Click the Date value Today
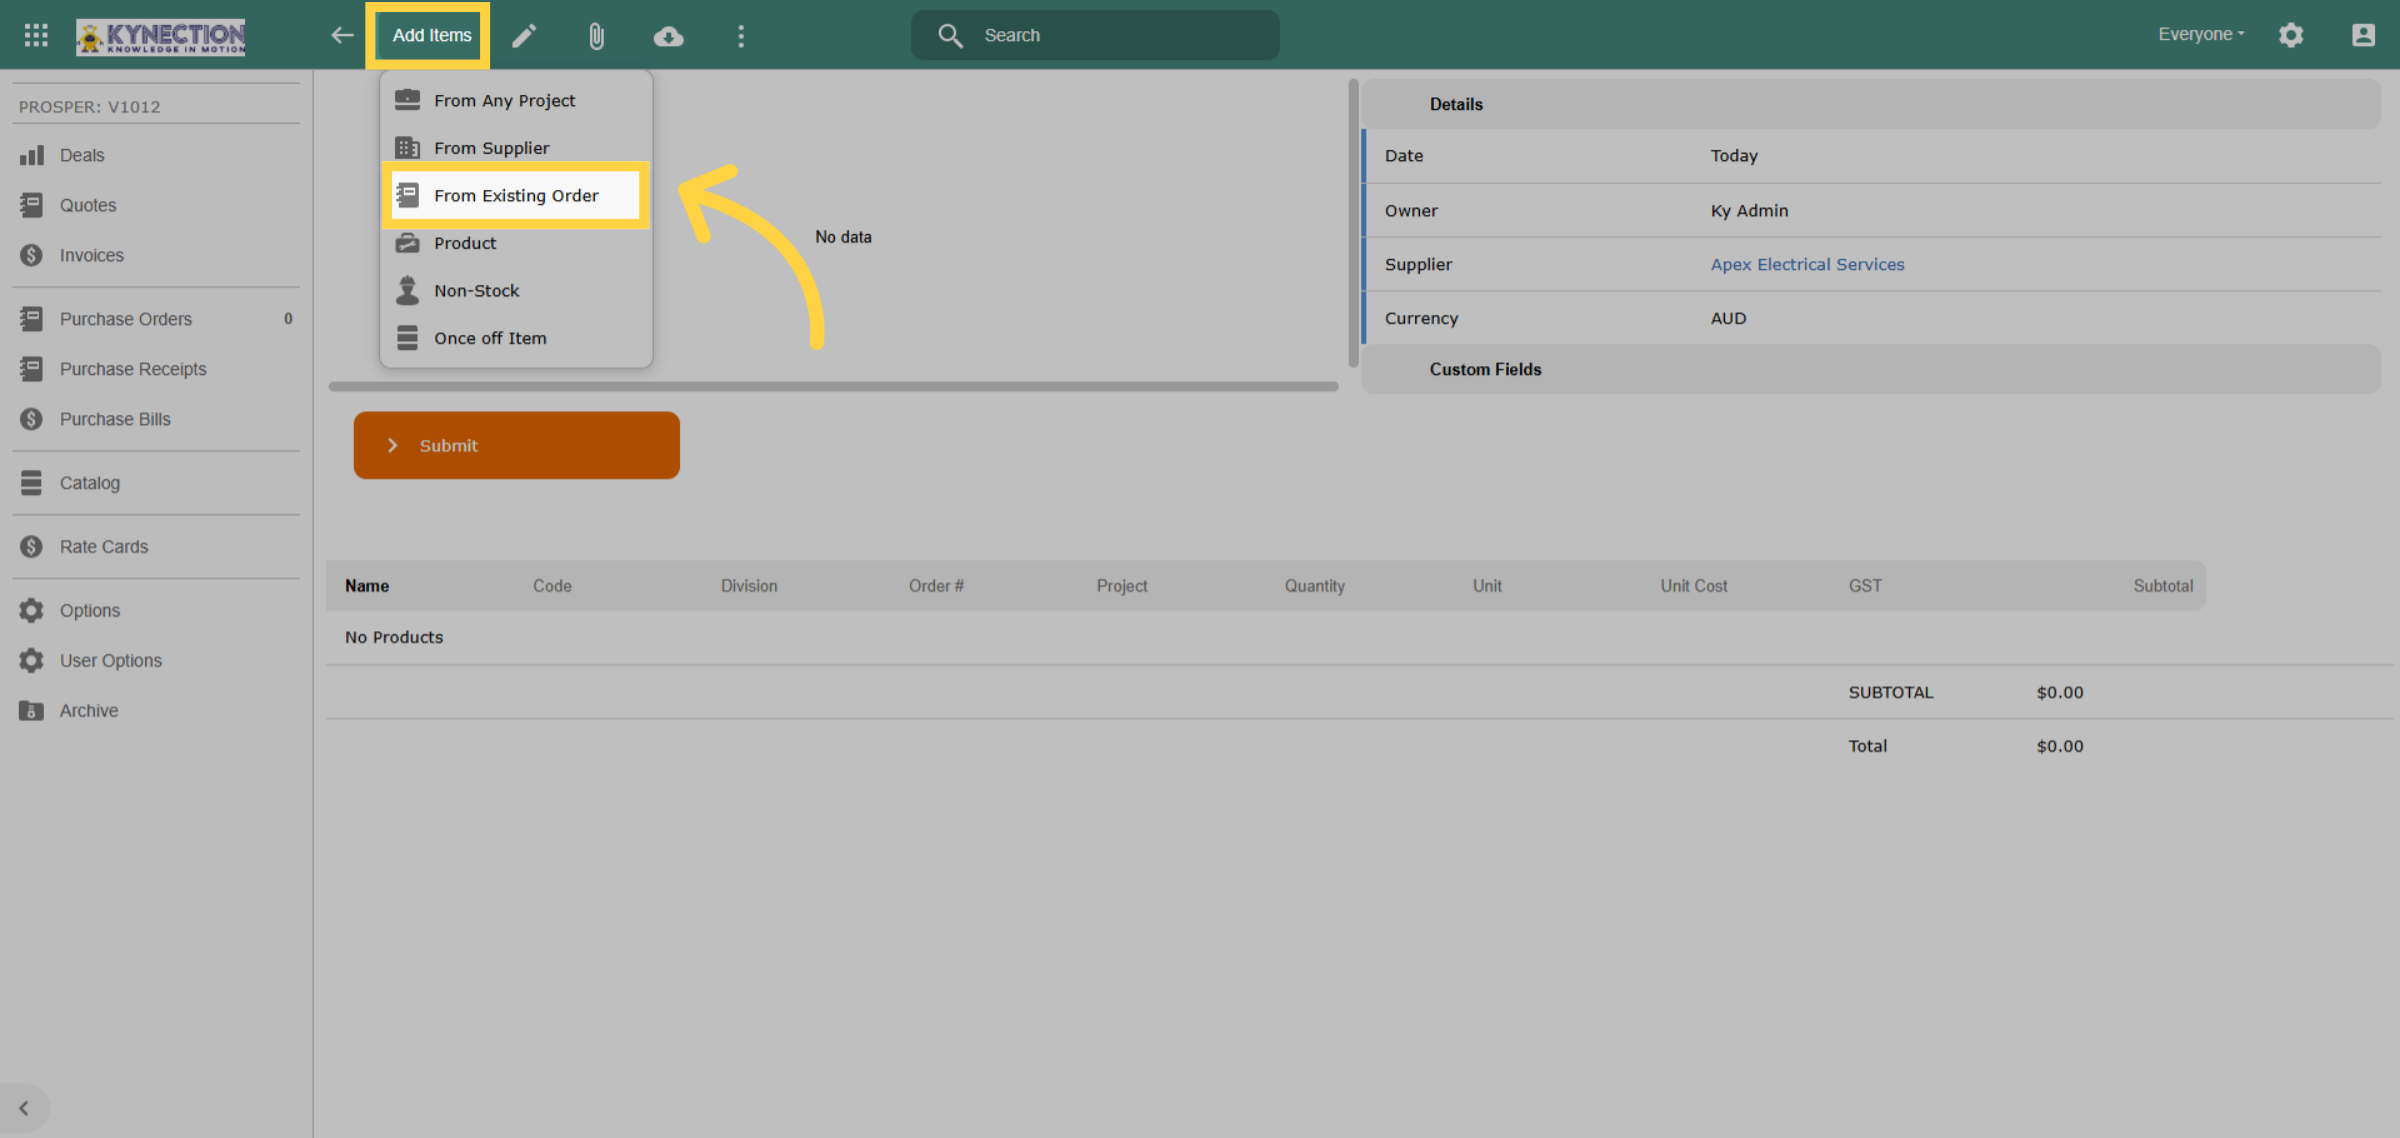This screenshot has width=2400, height=1138. tap(1733, 156)
